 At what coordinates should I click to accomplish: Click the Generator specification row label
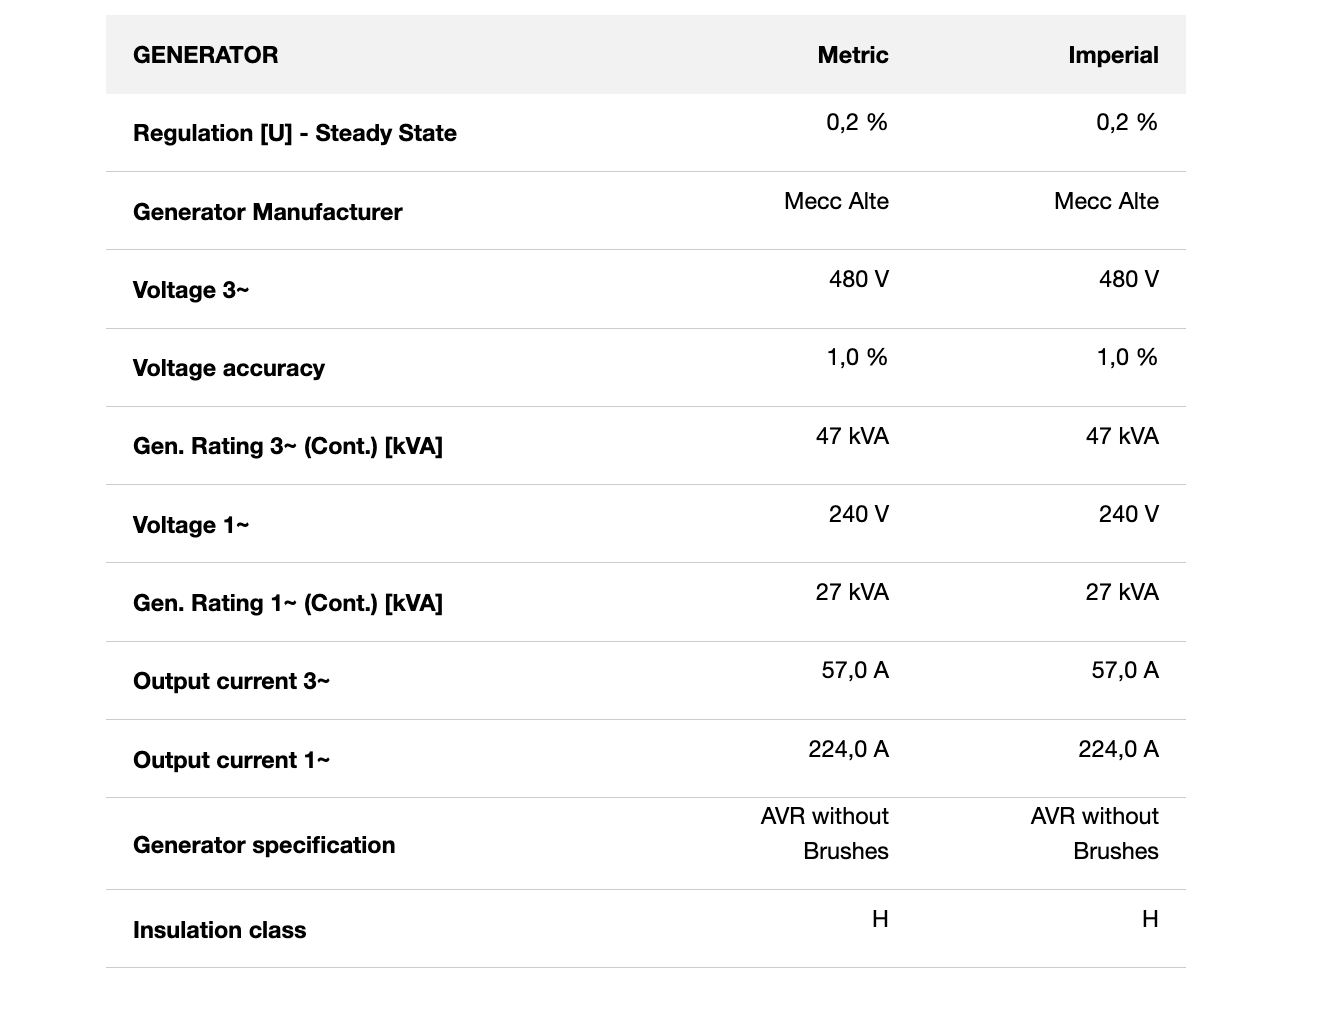tap(264, 845)
